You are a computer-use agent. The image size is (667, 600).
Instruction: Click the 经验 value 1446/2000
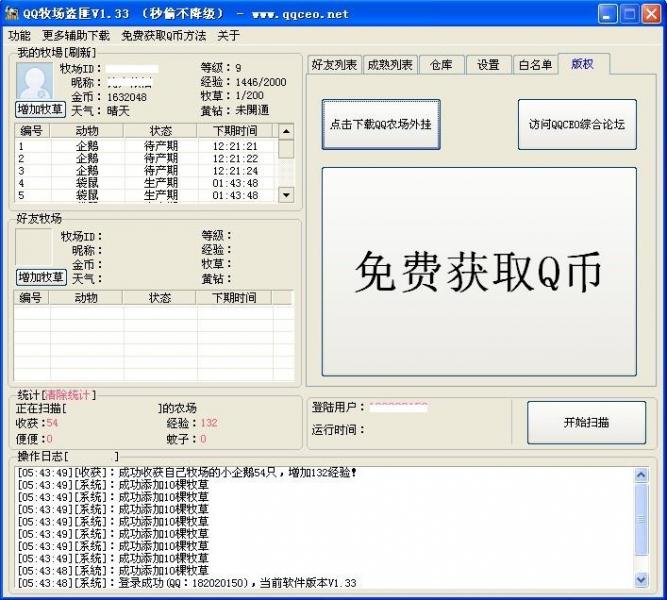261,82
